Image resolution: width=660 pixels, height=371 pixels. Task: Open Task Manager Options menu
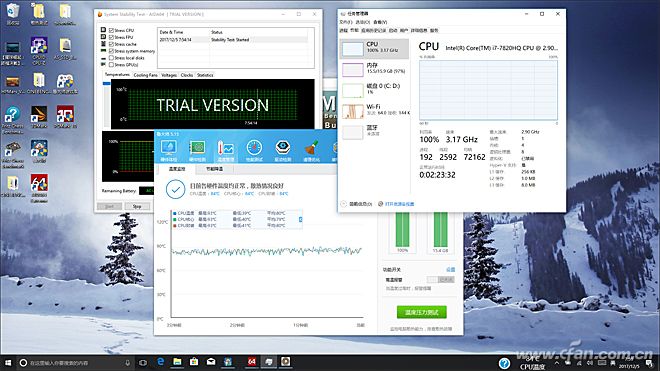[362, 22]
